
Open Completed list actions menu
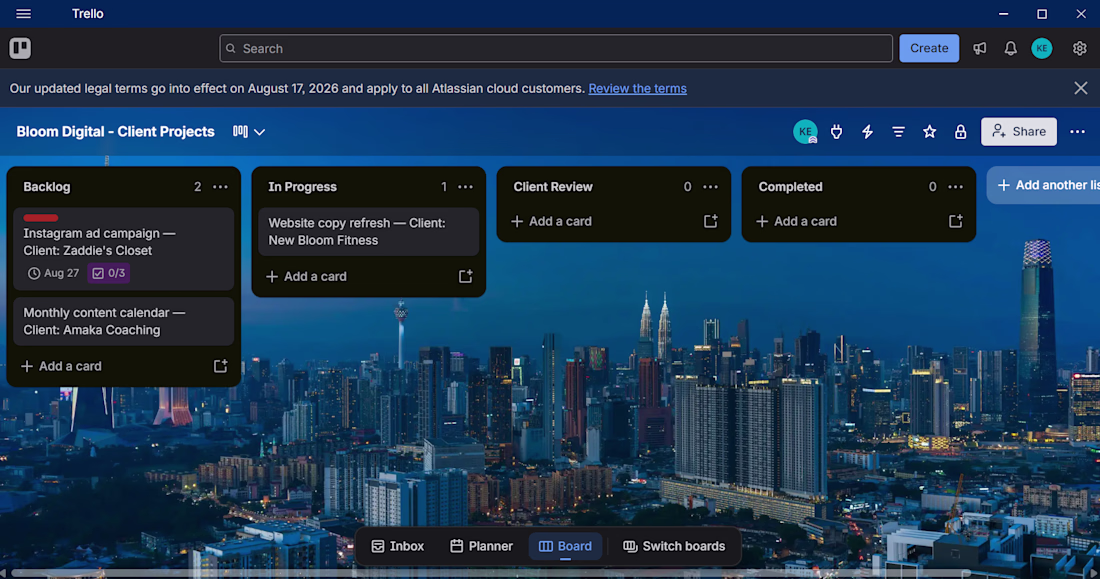[955, 187]
